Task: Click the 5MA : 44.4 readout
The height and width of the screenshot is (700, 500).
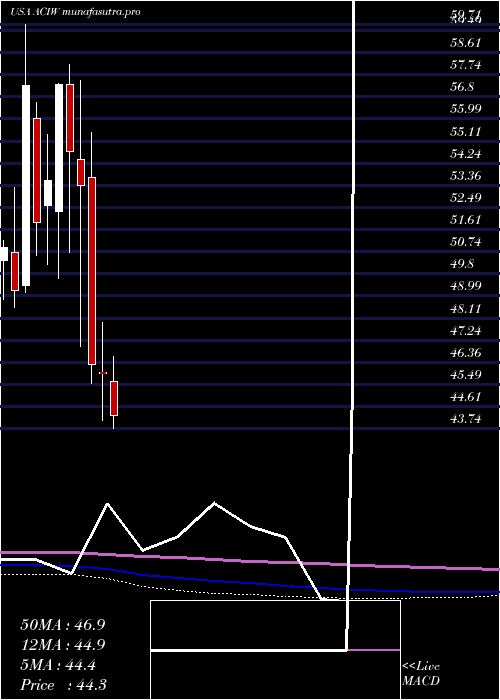Action: point(58,665)
